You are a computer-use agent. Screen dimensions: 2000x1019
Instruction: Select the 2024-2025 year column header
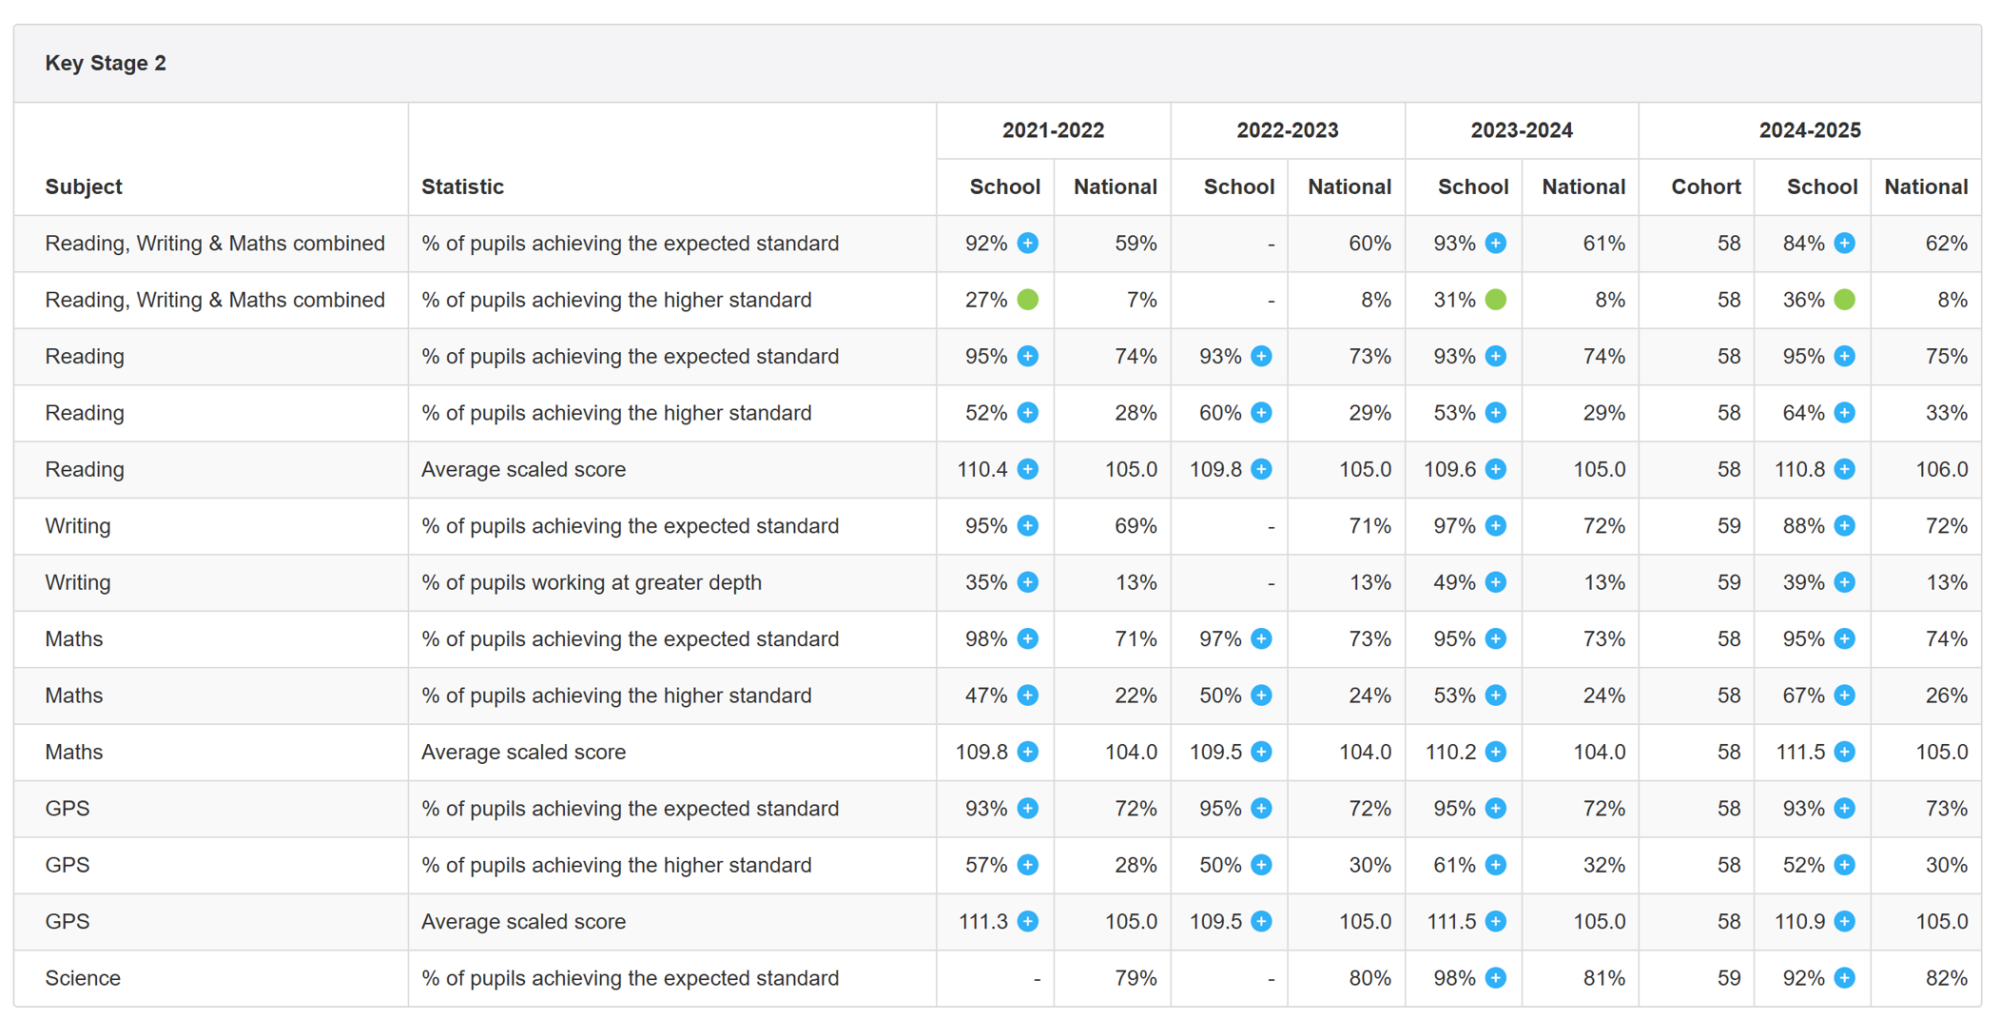tap(1809, 130)
